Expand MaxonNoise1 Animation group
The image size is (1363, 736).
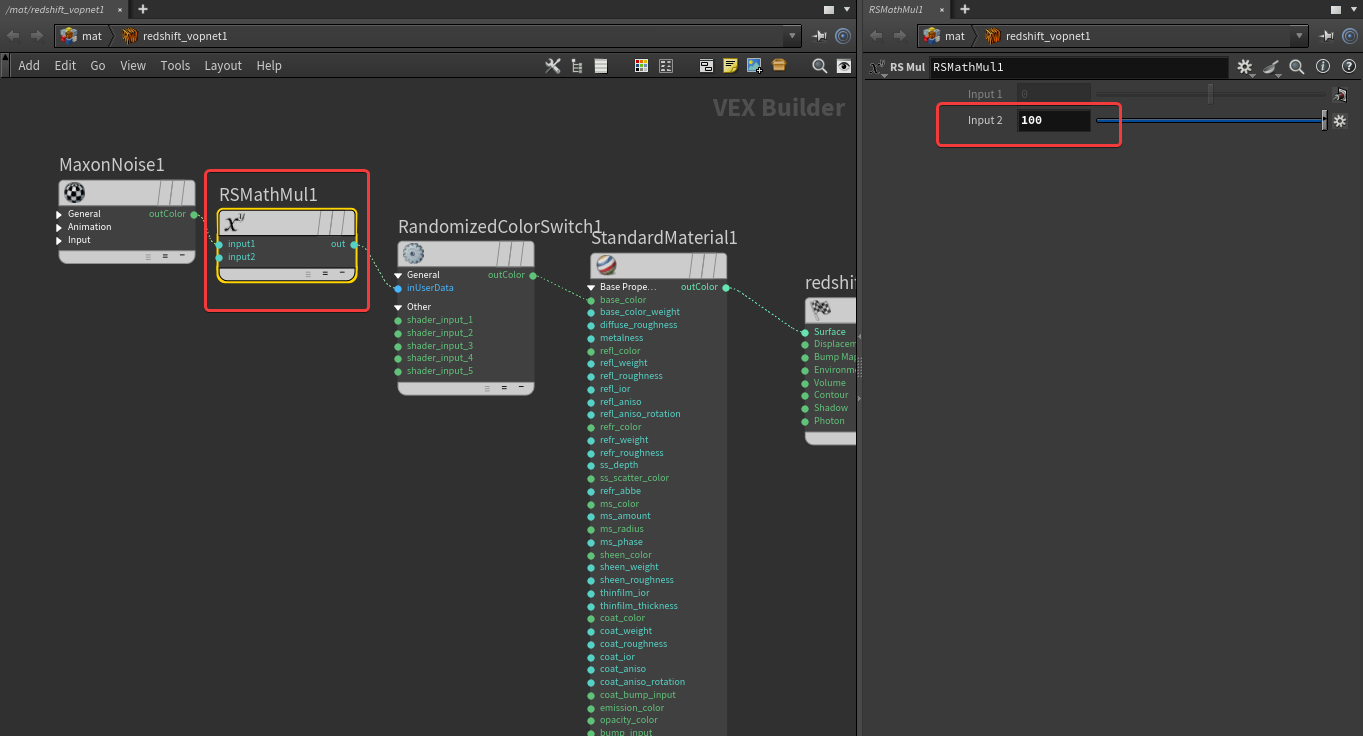[59, 227]
